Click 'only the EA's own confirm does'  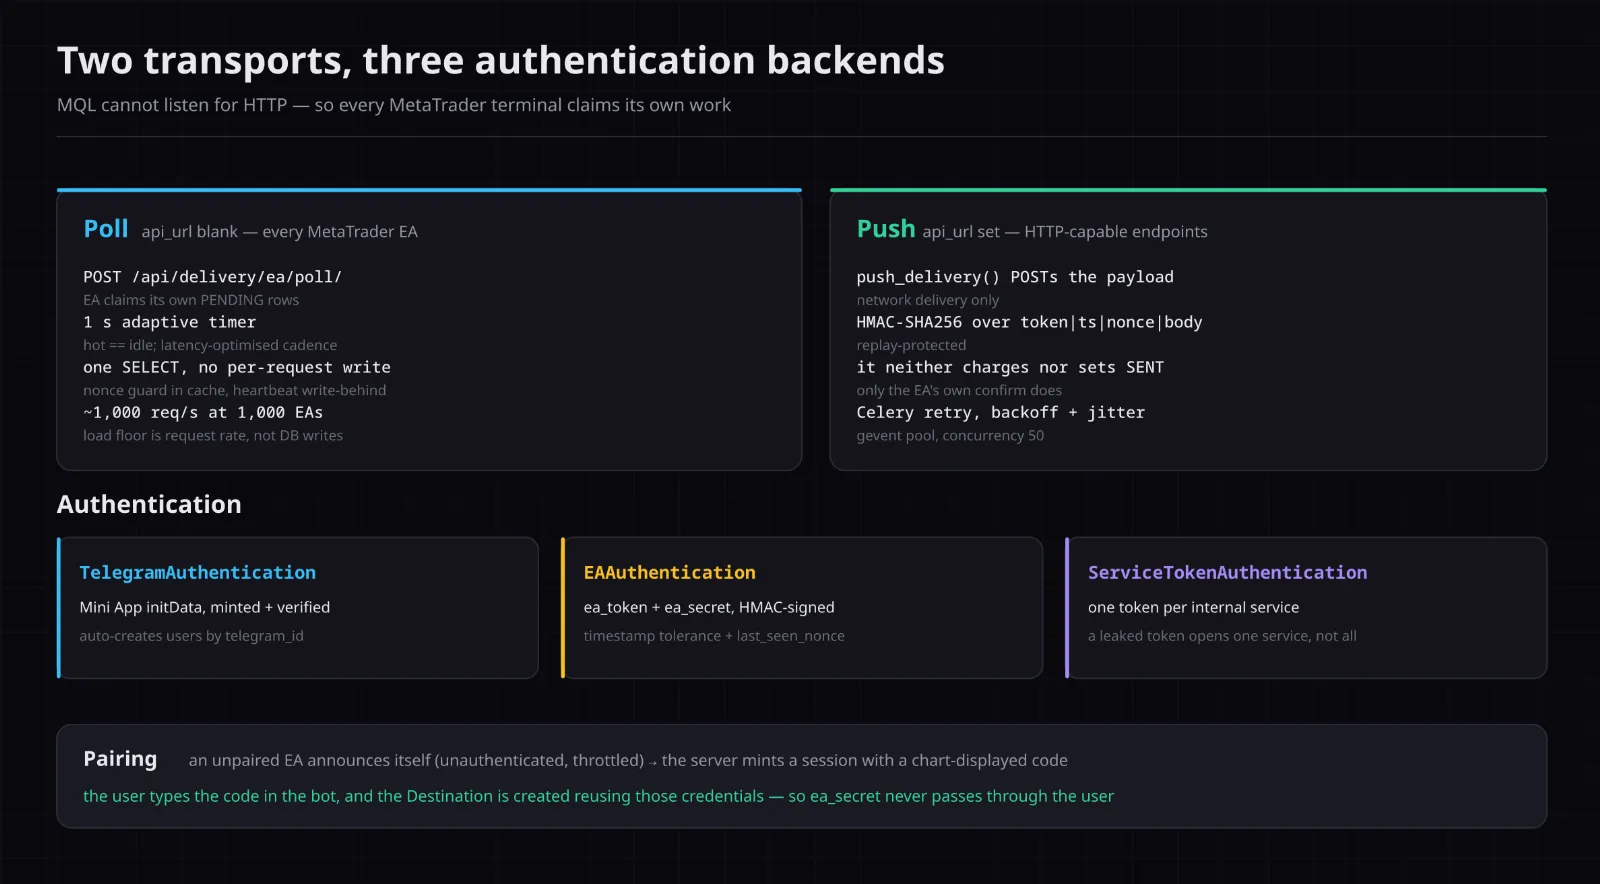959,390
